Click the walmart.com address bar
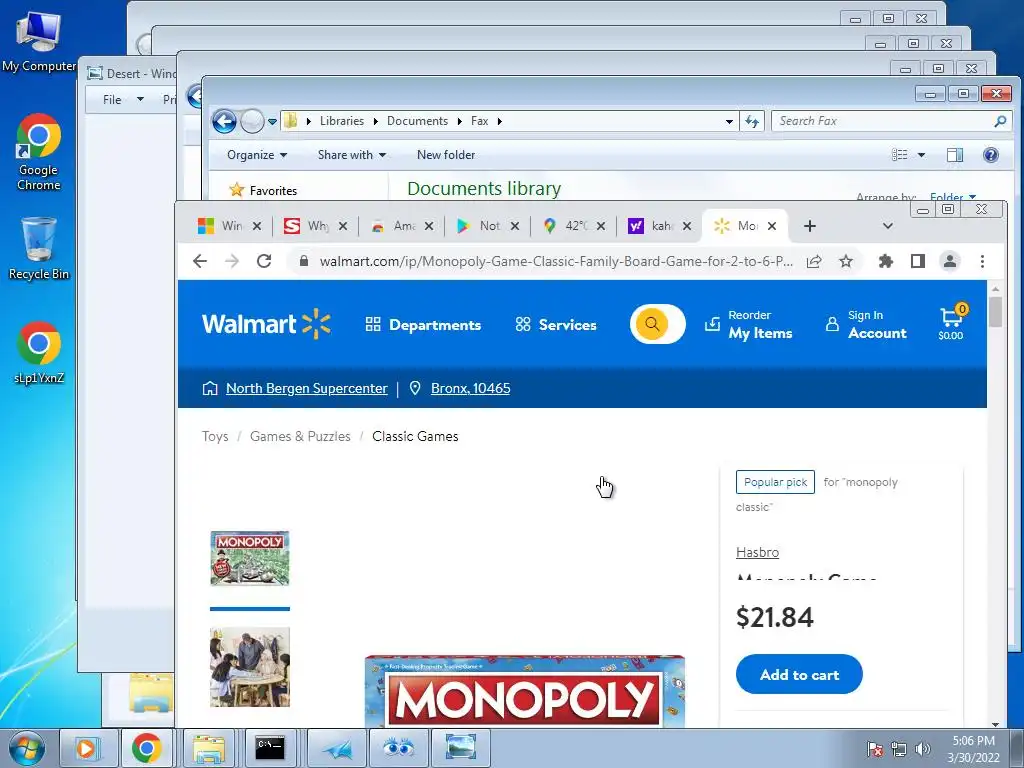 555,261
